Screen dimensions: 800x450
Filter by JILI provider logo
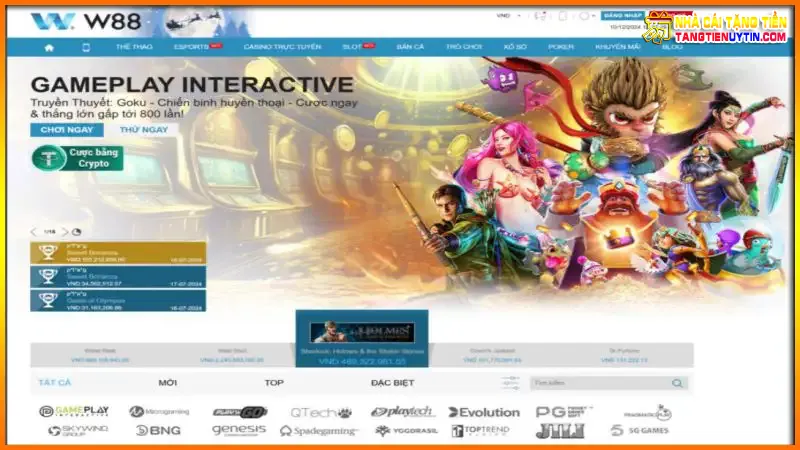pos(560,431)
